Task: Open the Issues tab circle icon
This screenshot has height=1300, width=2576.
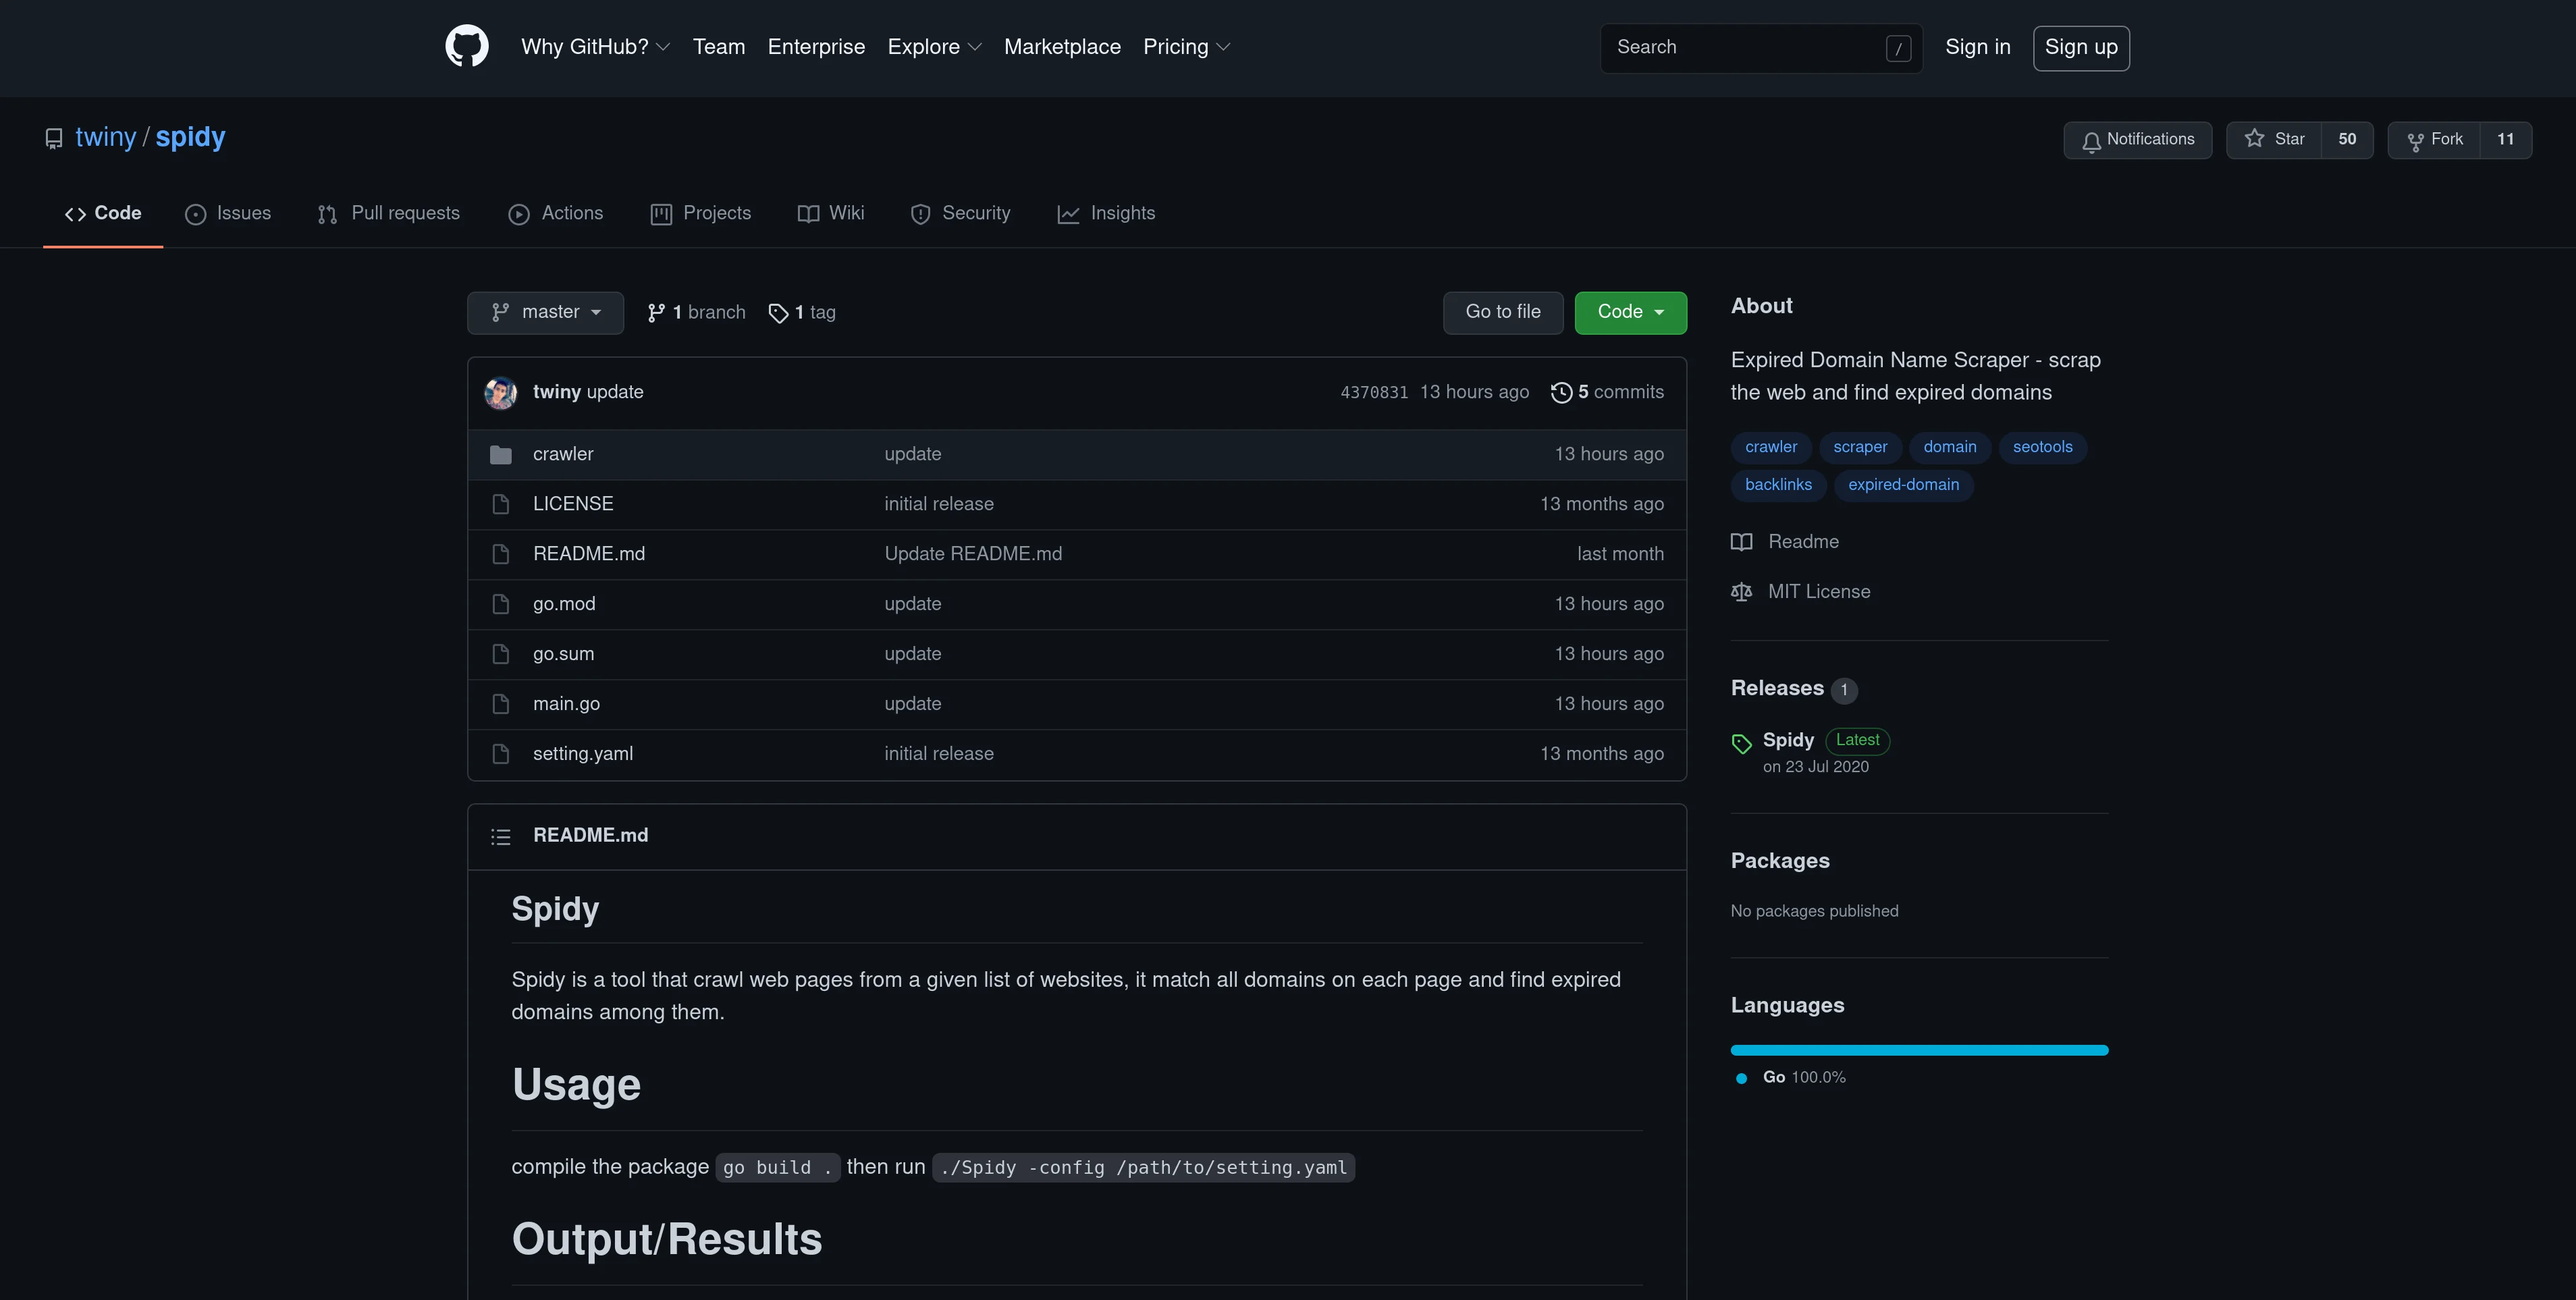Action: (x=196, y=214)
